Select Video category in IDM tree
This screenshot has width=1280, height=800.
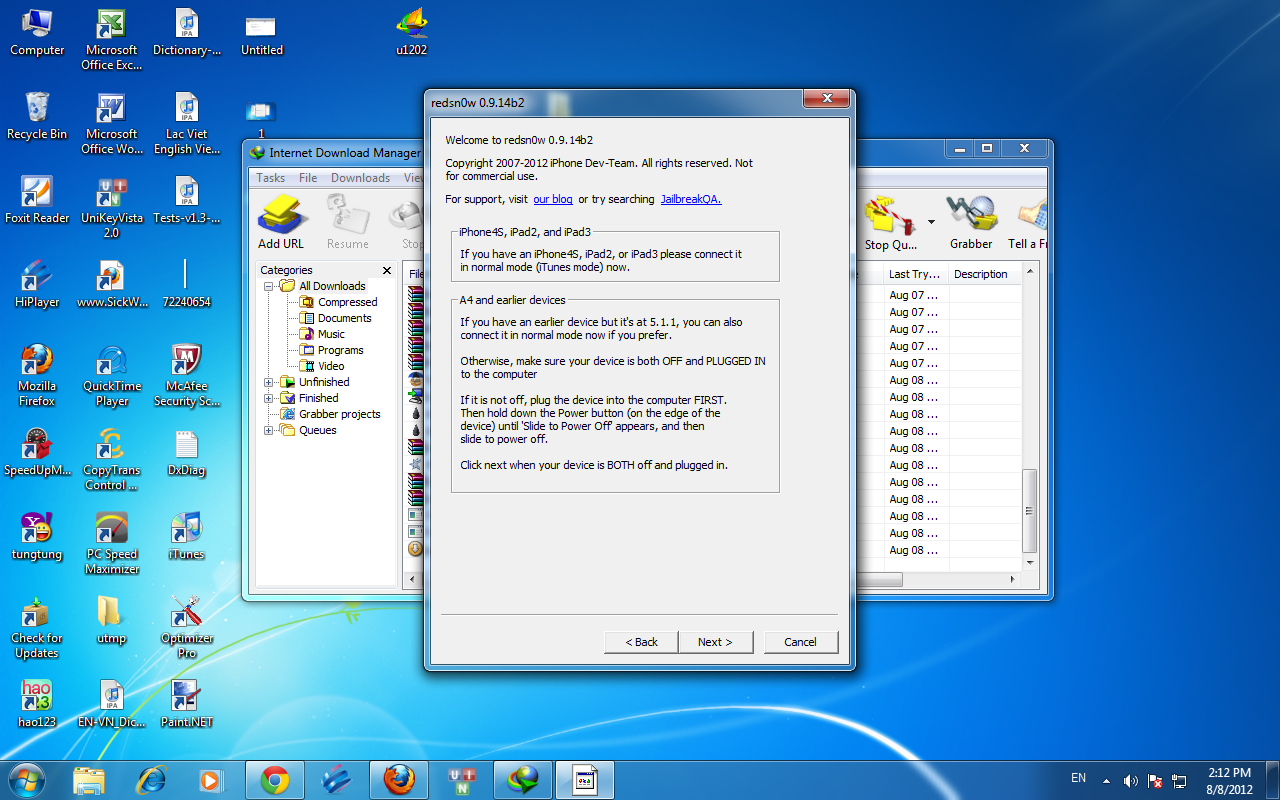pos(331,366)
